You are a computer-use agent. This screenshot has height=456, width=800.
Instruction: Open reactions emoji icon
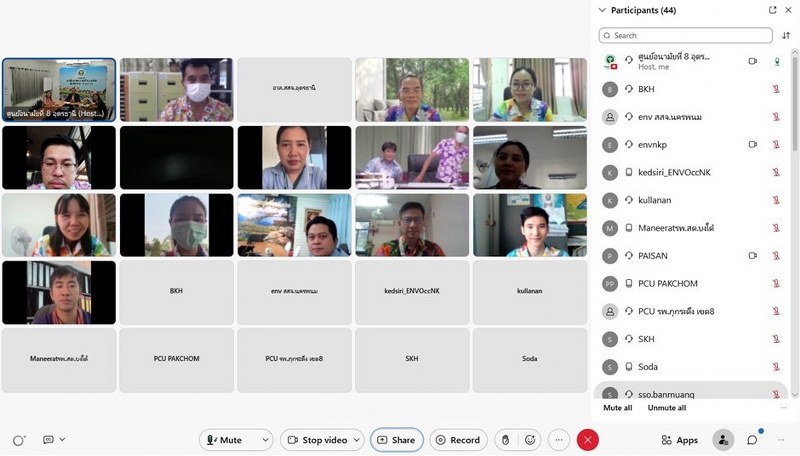pyautogui.click(x=530, y=440)
